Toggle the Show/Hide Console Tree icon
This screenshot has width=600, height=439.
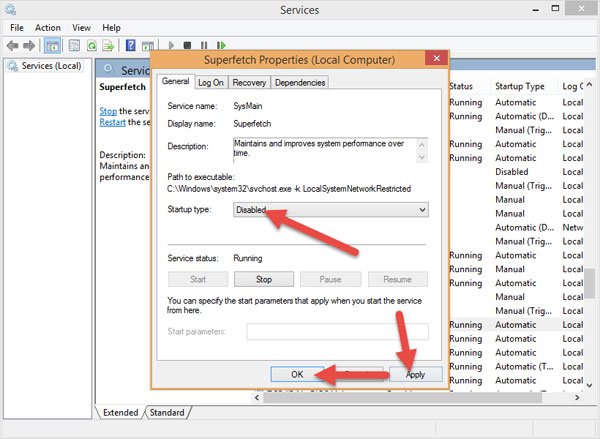52,46
